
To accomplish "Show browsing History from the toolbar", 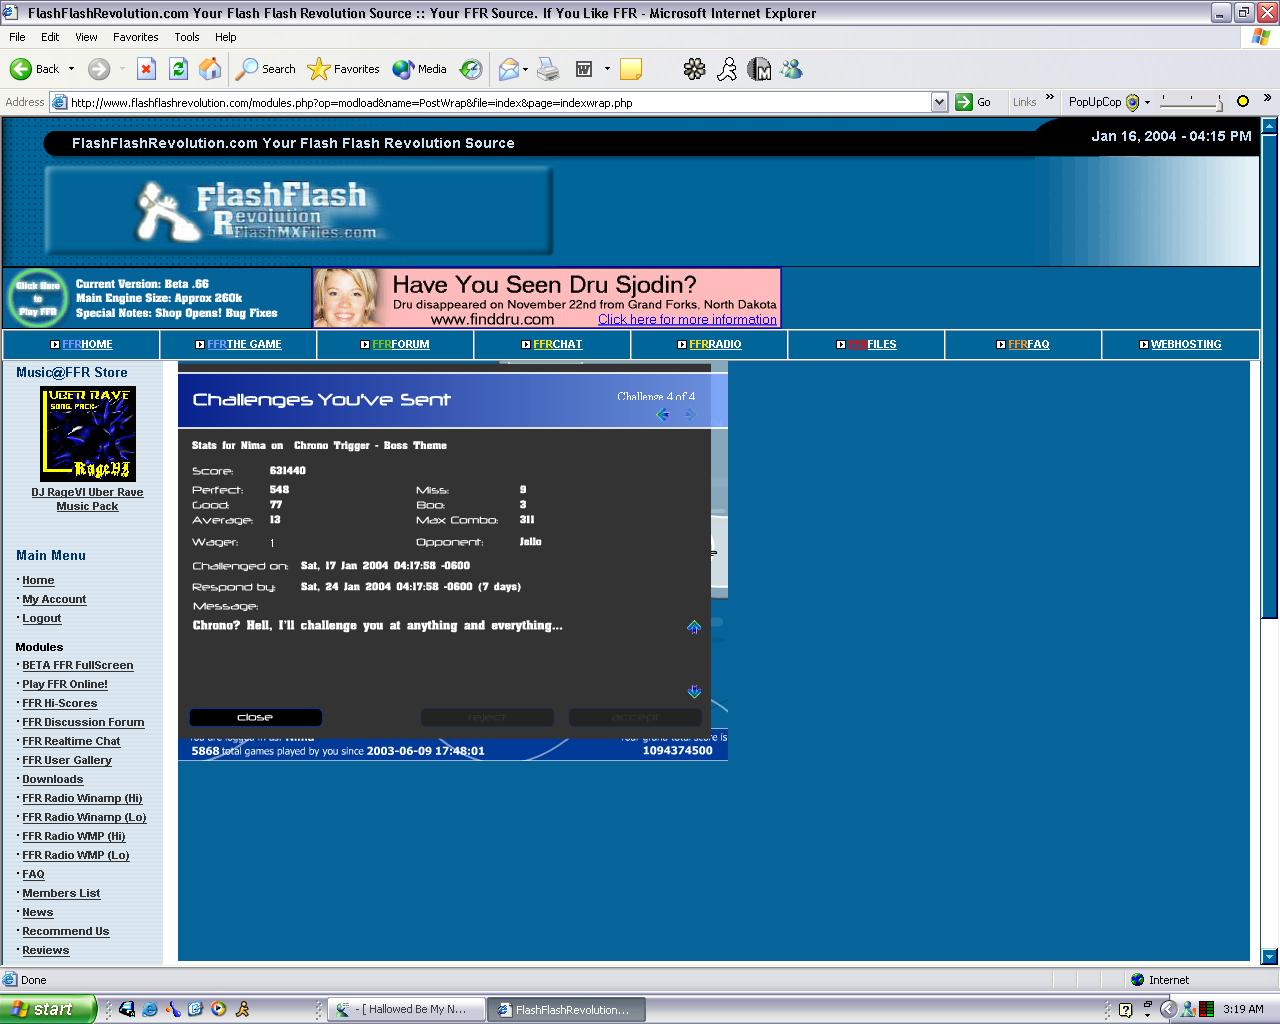I will (471, 69).
